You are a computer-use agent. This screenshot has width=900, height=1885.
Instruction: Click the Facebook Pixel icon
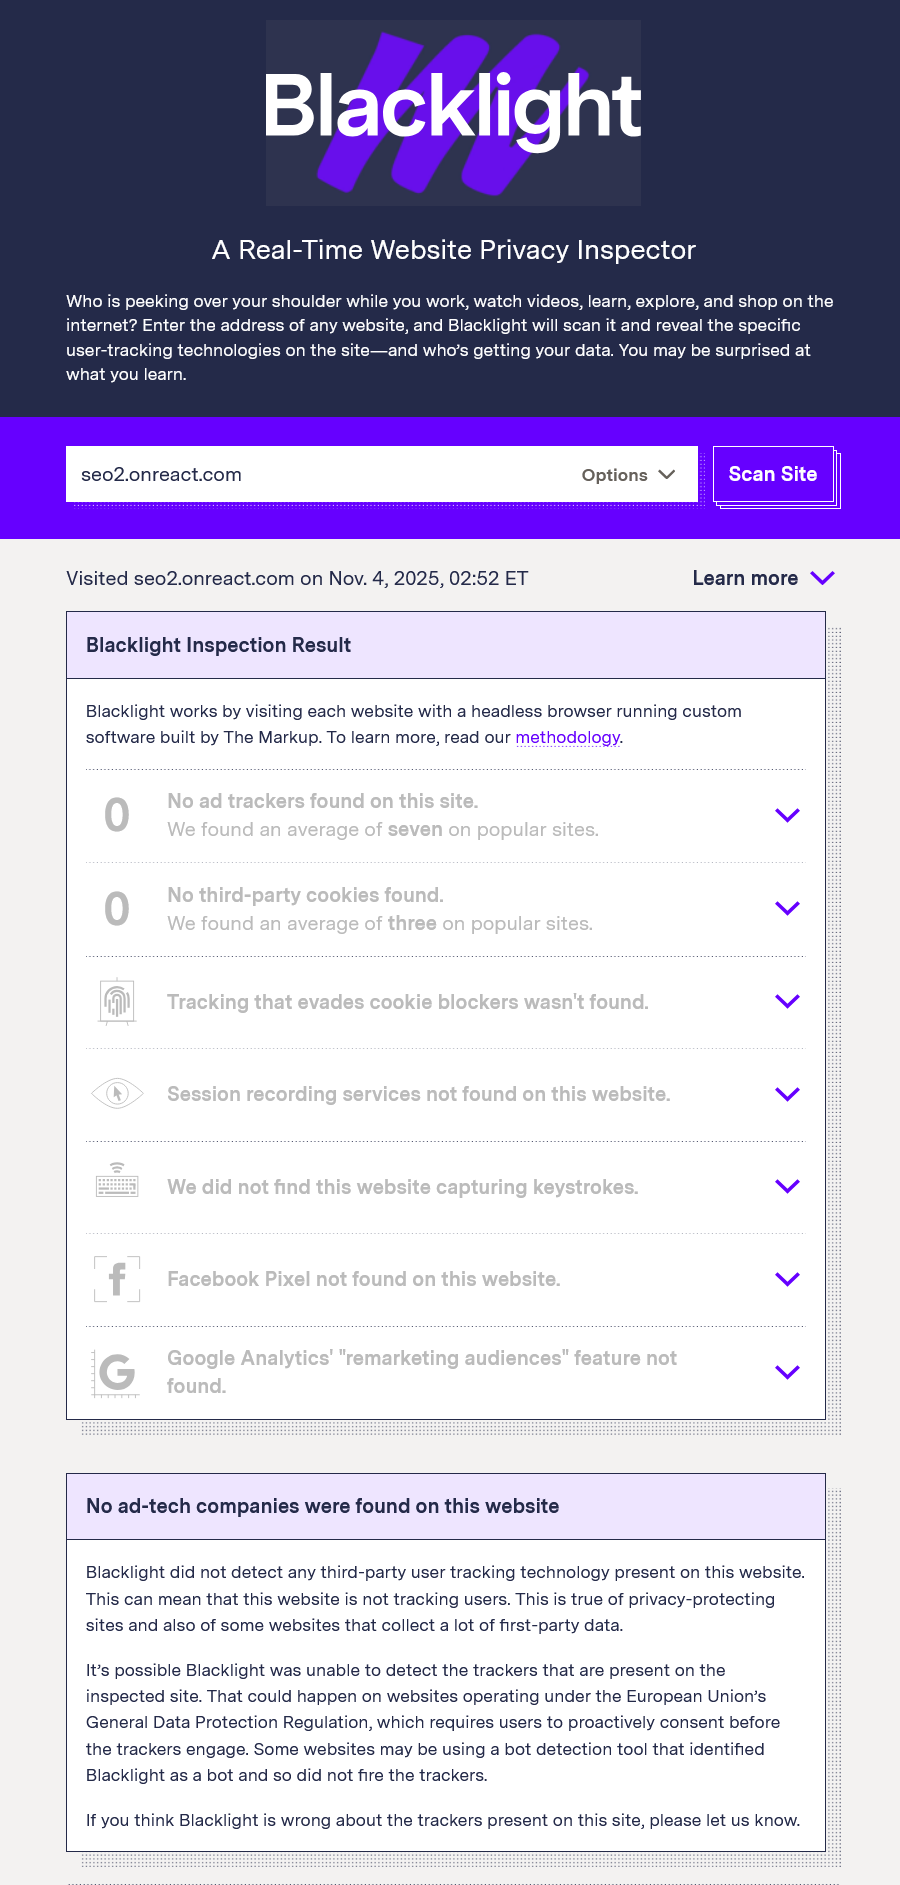(117, 1279)
